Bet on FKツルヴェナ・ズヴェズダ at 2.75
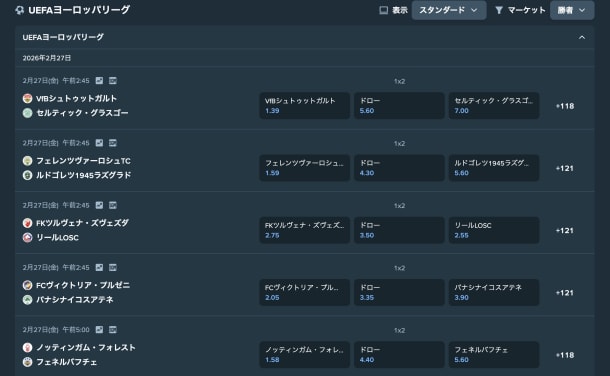This screenshot has height=376, width=610. 305,230
